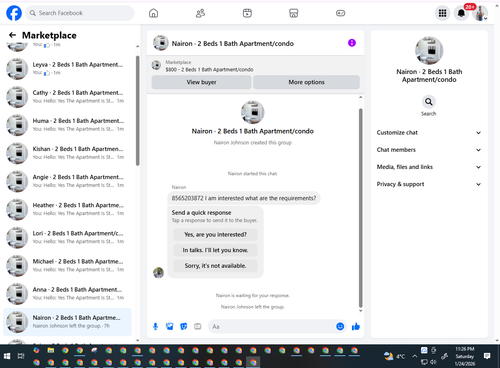Open the Notifications bell
Image resolution: width=500 pixels, height=368 pixels.
(x=461, y=13)
